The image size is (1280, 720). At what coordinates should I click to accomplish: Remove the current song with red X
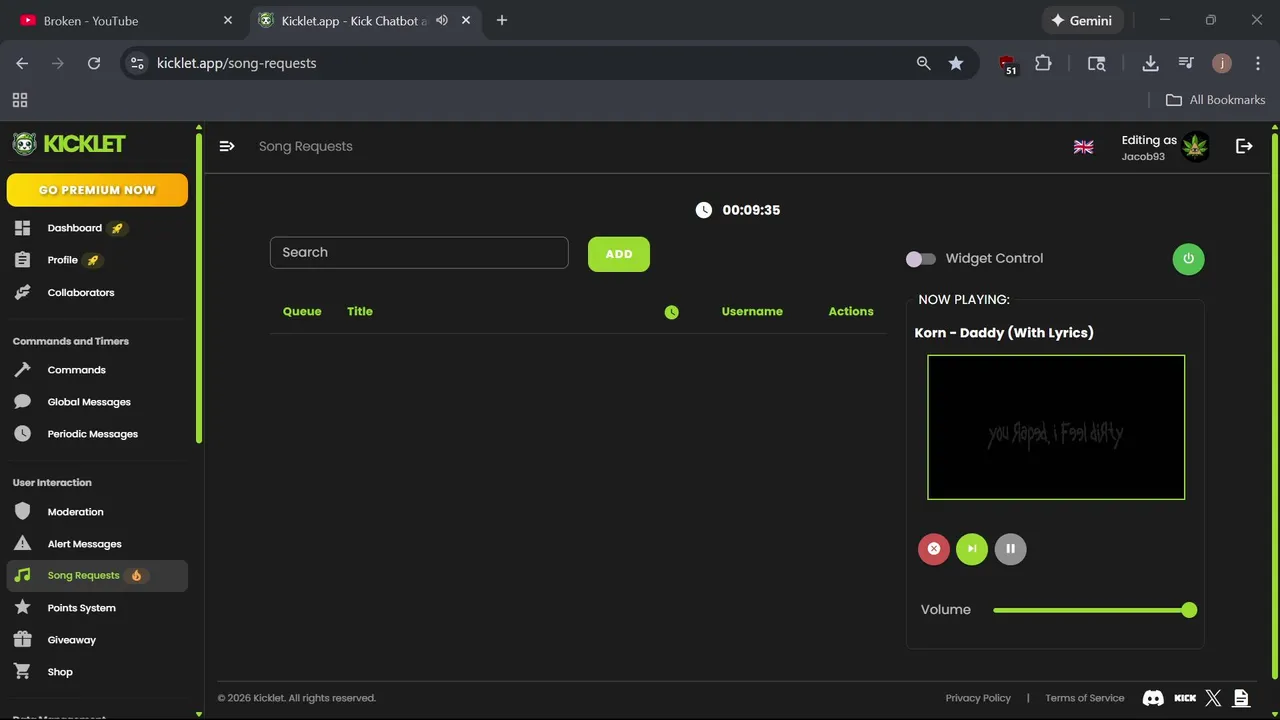[934, 549]
